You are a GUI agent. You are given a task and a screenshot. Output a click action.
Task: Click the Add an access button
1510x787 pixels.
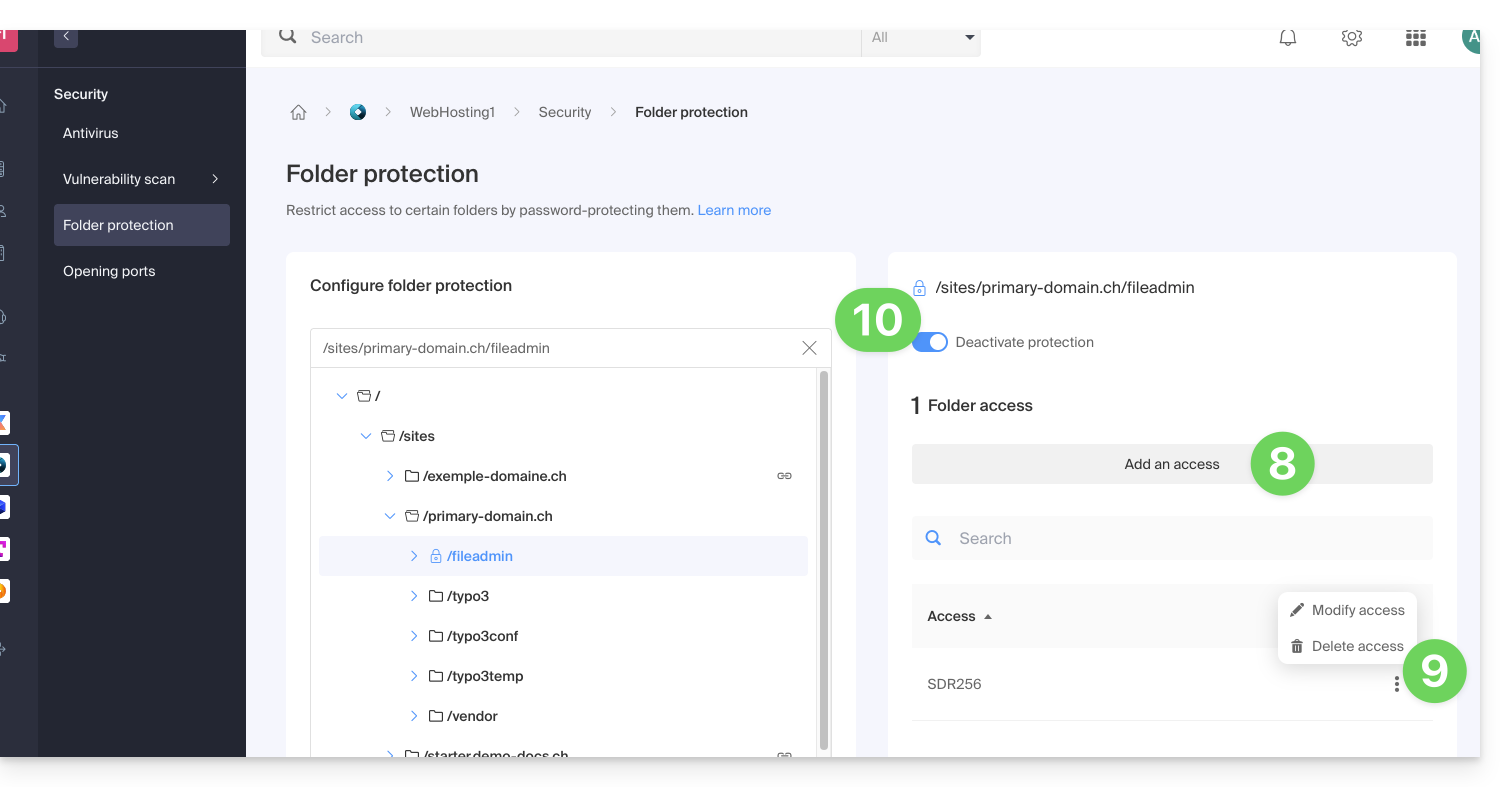point(1171,464)
